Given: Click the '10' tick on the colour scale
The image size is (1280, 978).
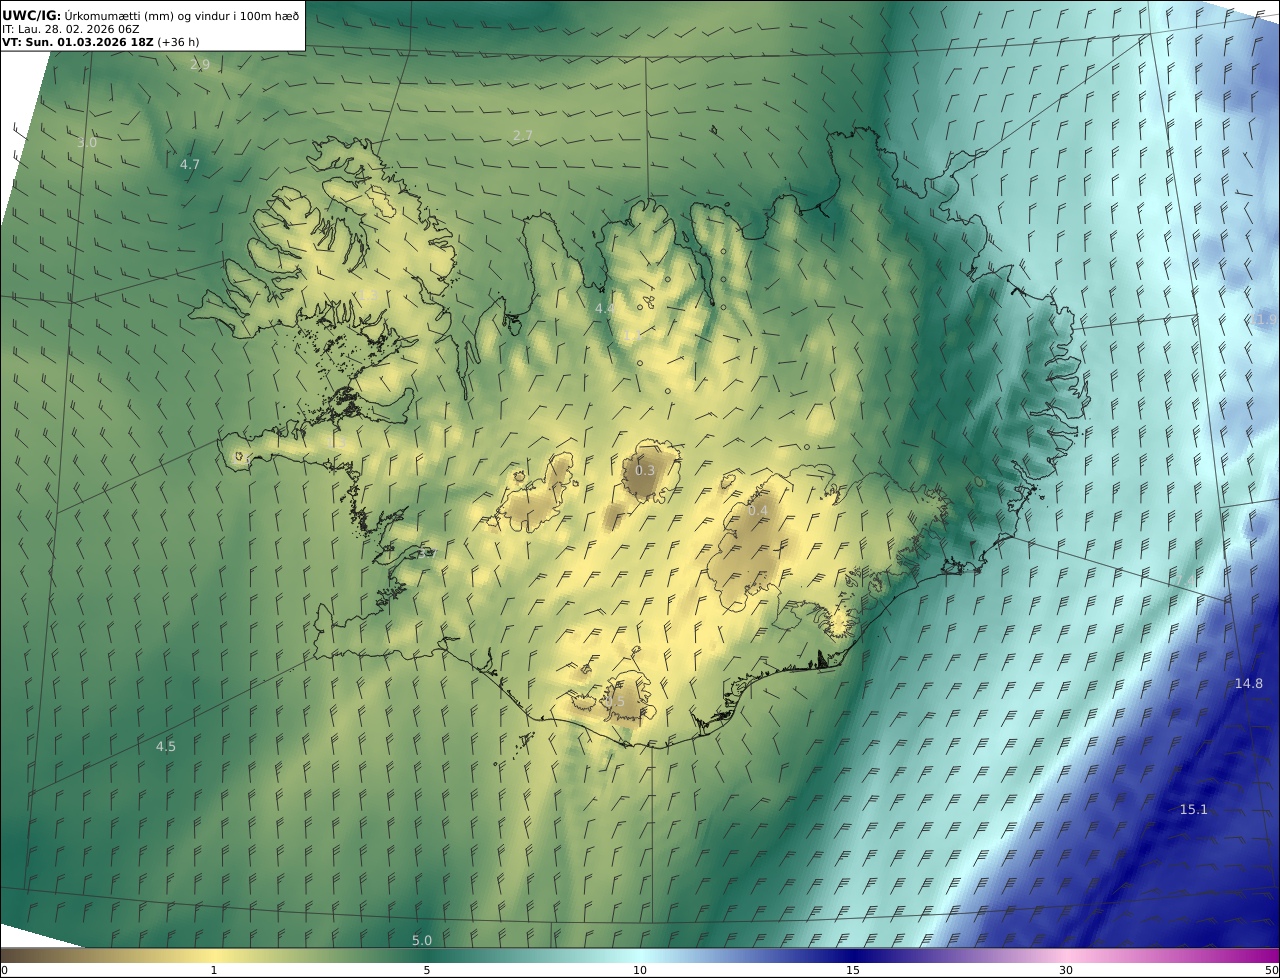Looking at the screenshot, I should (640, 970).
